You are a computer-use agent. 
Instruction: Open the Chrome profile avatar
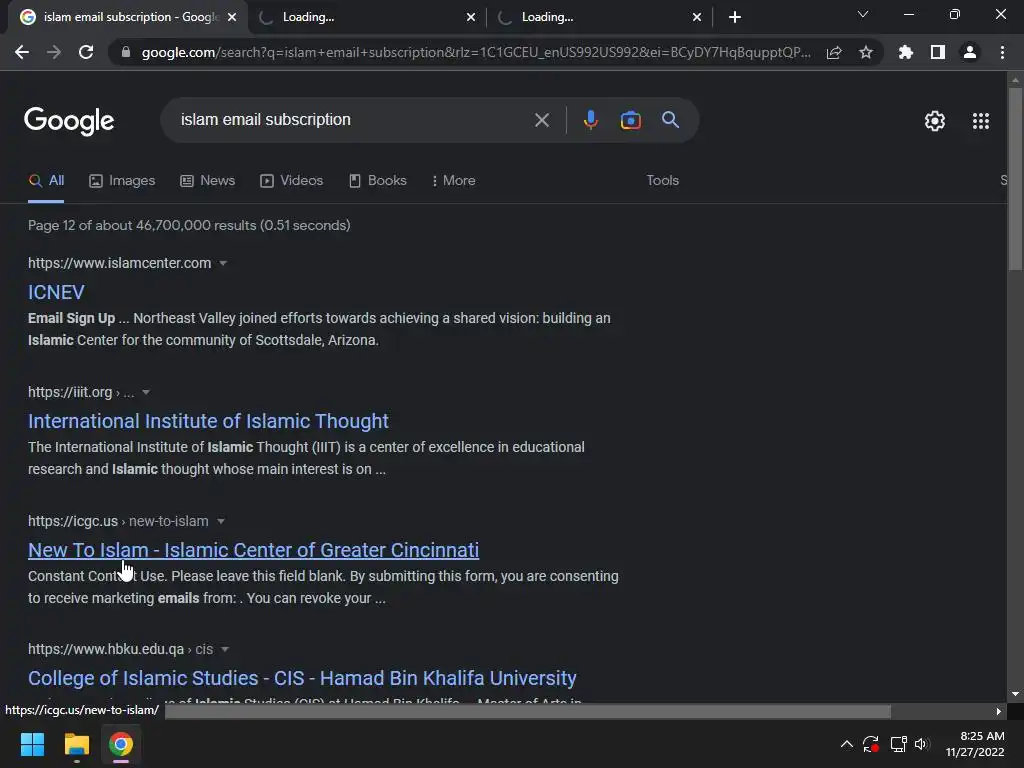(970, 52)
